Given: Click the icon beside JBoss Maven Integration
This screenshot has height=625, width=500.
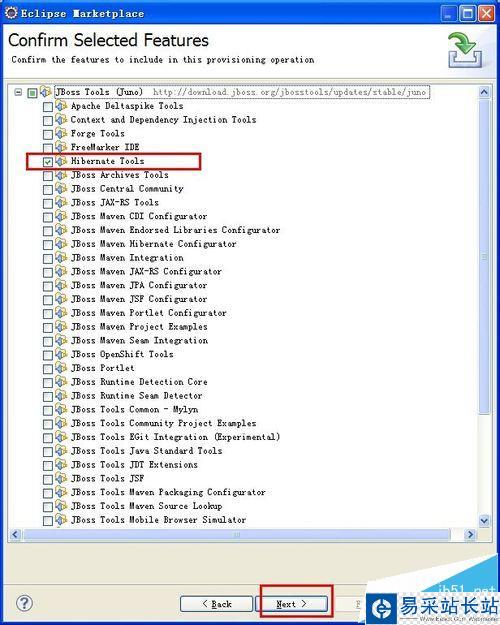Looking at the screenshot, I should 61,257.
